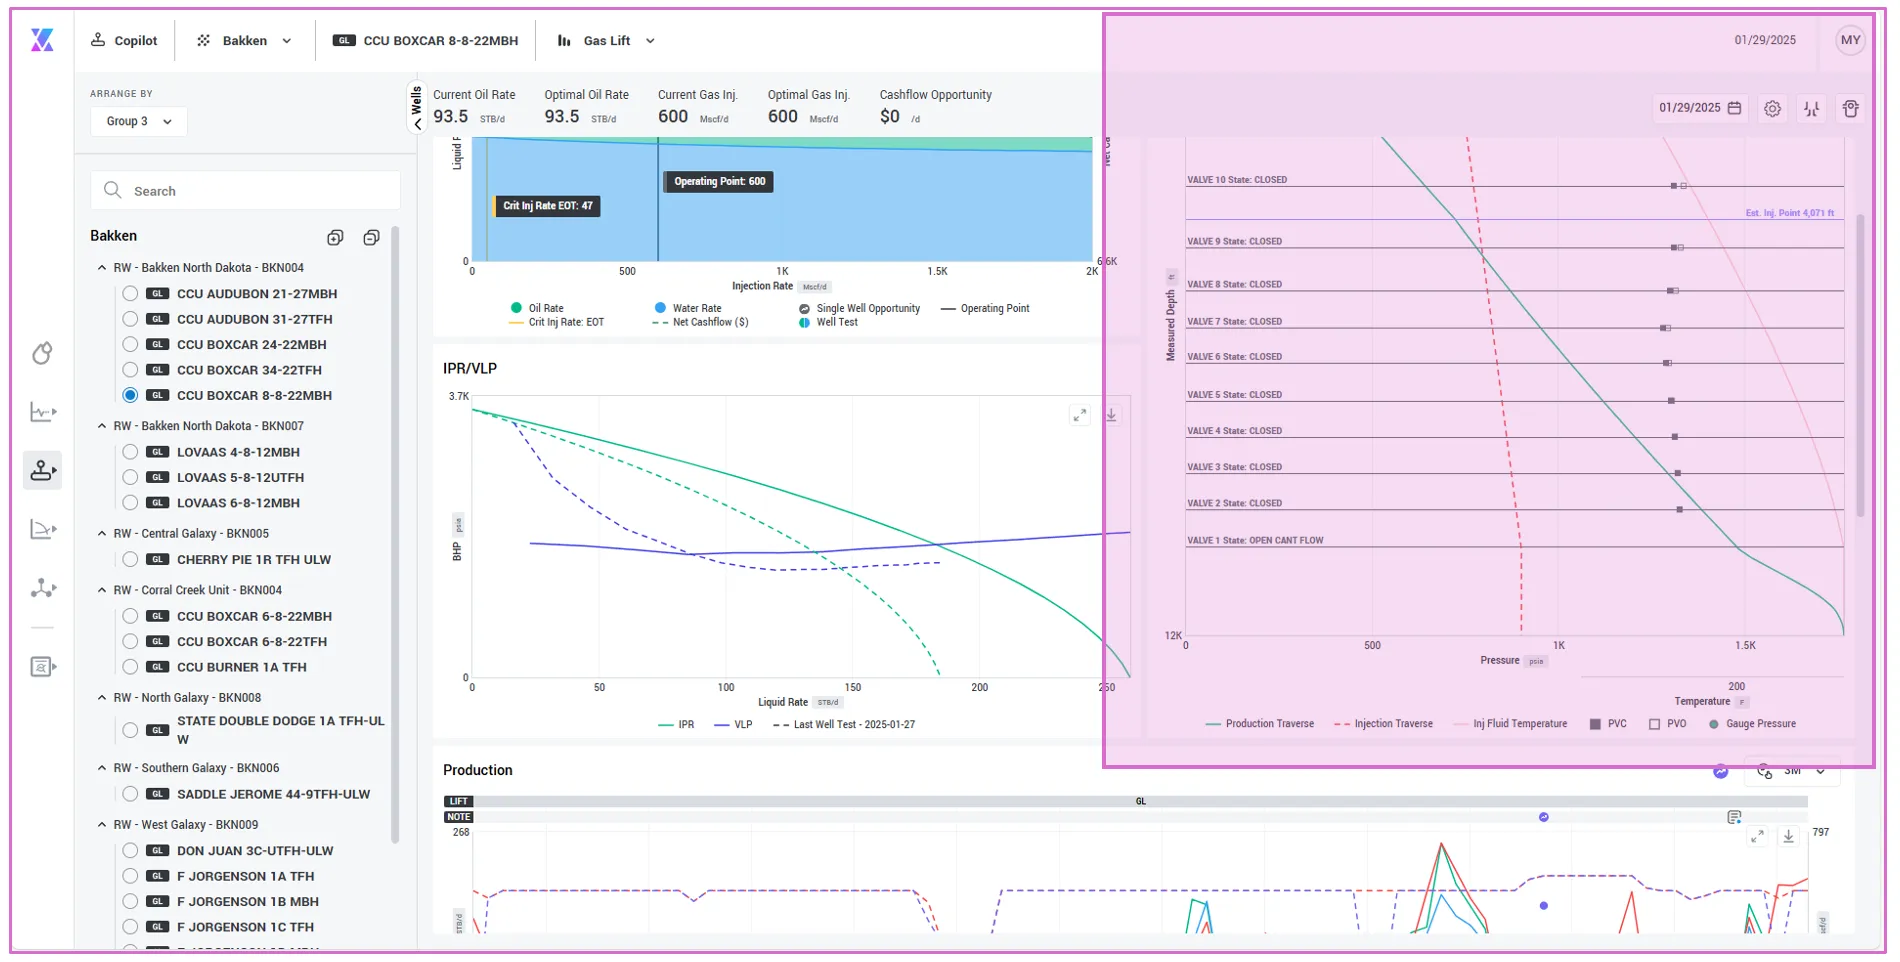1900x962 pixels.
Task: Click the CCU BOXCAR 8-8-22MBH header tab
Action: (x=426, y=41)
